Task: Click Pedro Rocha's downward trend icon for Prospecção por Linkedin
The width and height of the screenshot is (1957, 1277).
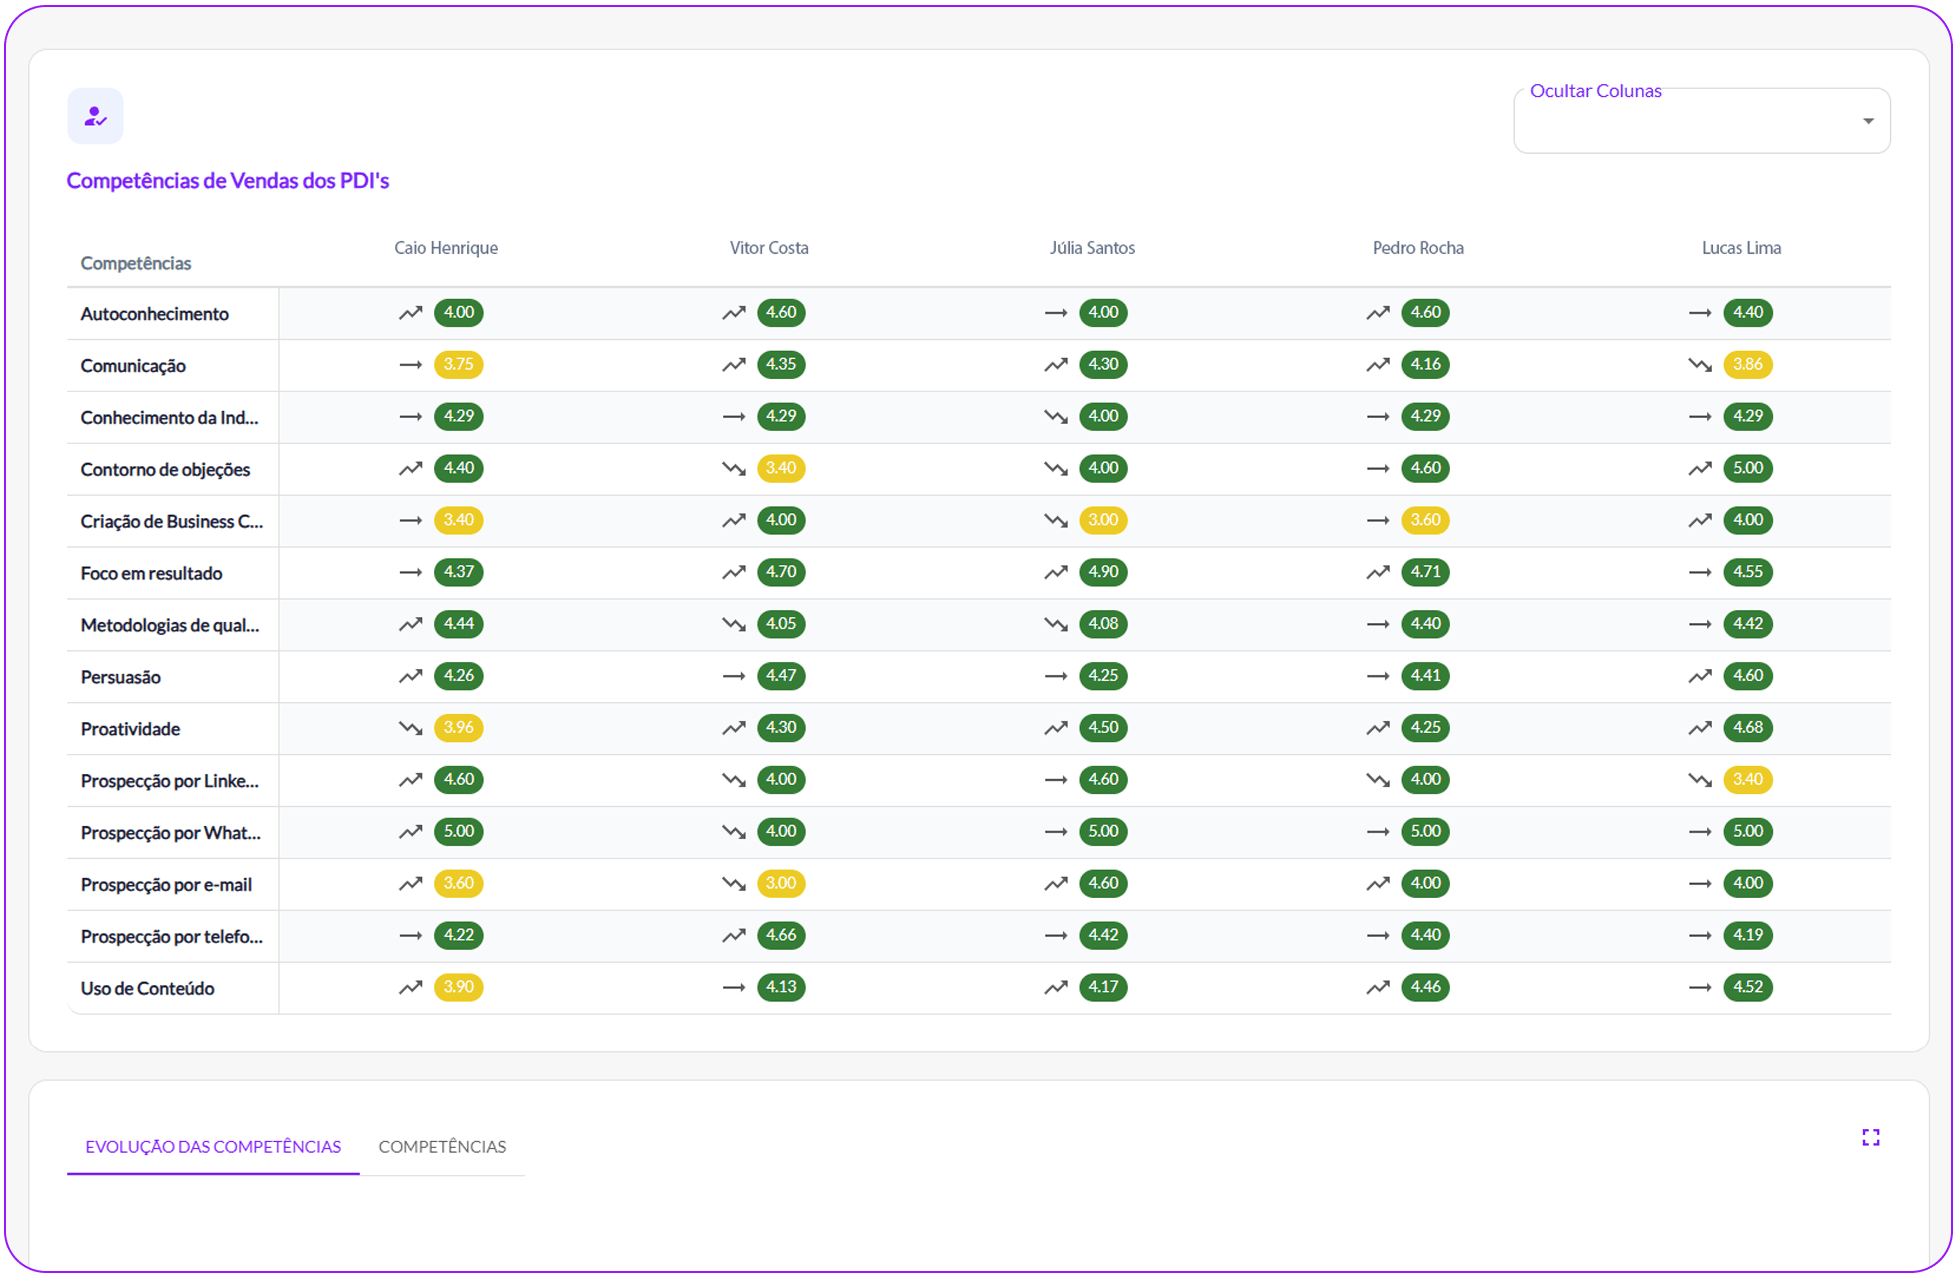Action: click(1377, 780)
